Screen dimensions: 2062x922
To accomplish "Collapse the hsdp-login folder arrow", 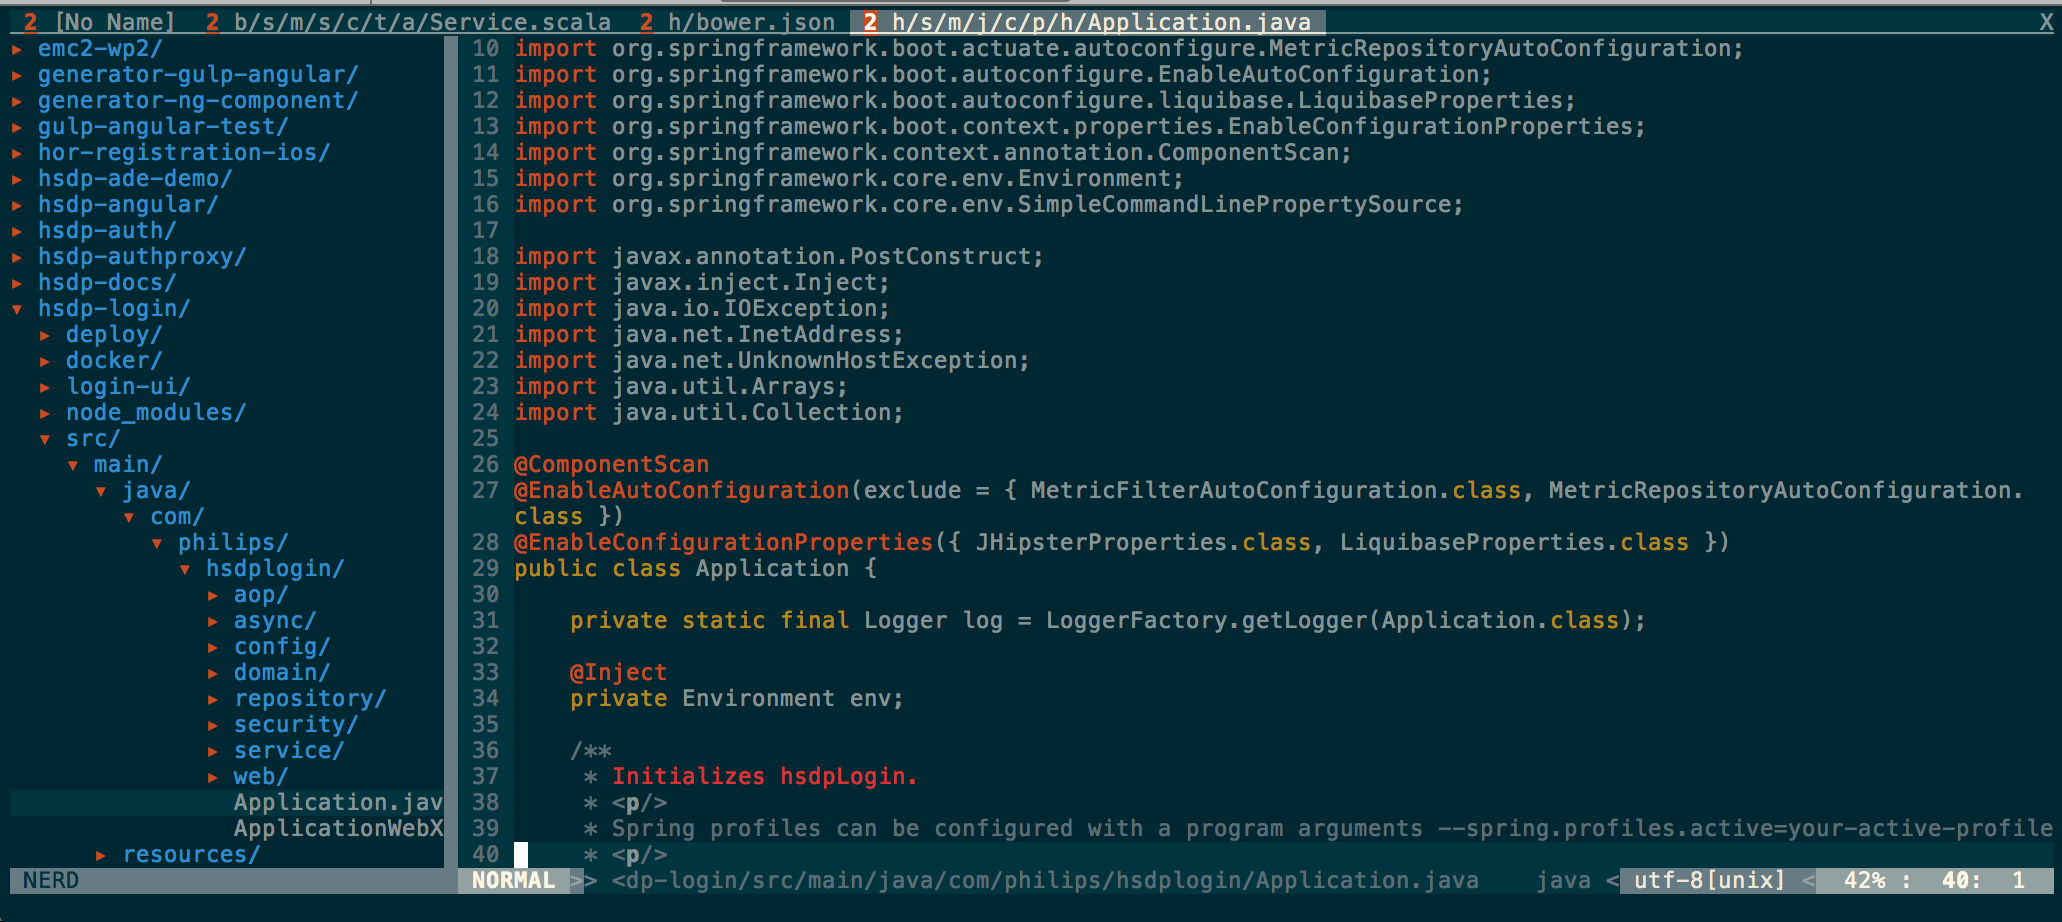I will pyautogui.click(x=18, y=309).
